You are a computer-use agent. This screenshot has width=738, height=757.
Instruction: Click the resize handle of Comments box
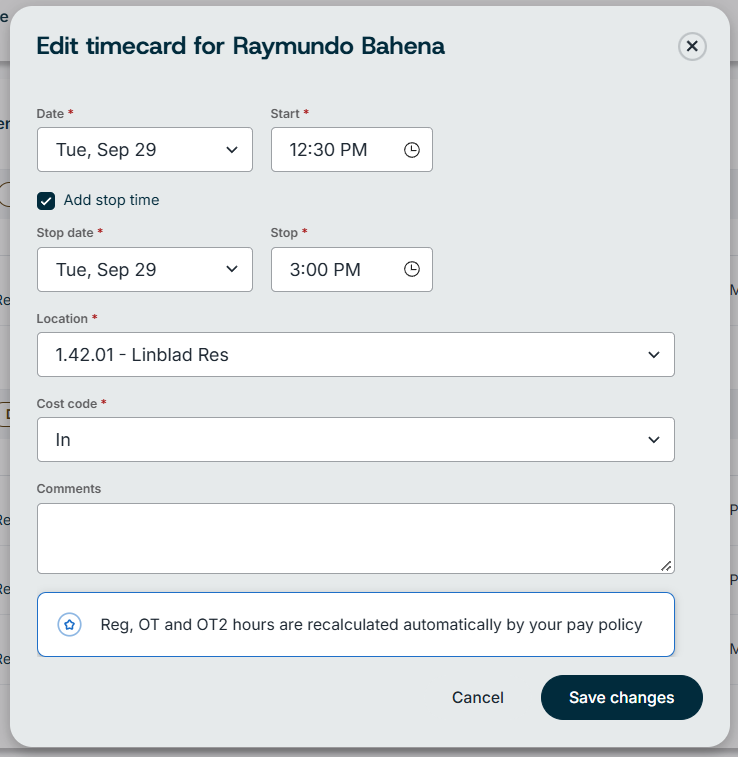tap(666, 566)
